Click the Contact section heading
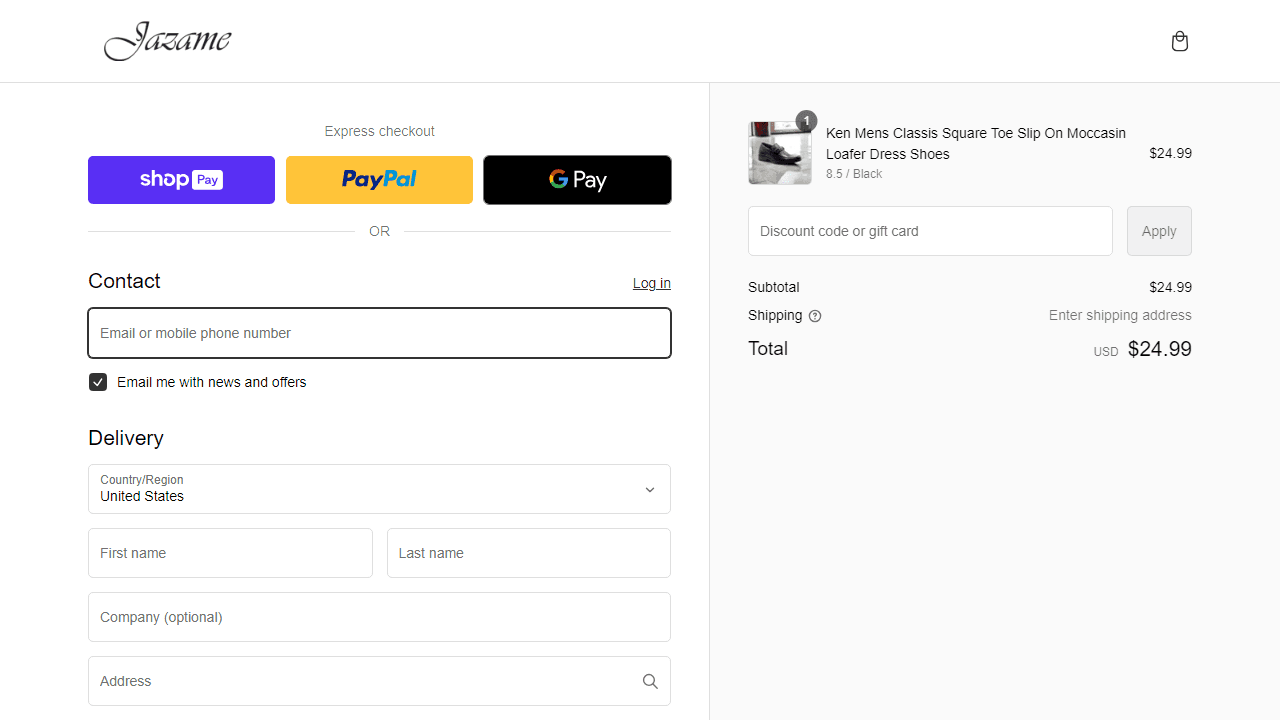Screen dimensions: 1280x720 point(124,281)
